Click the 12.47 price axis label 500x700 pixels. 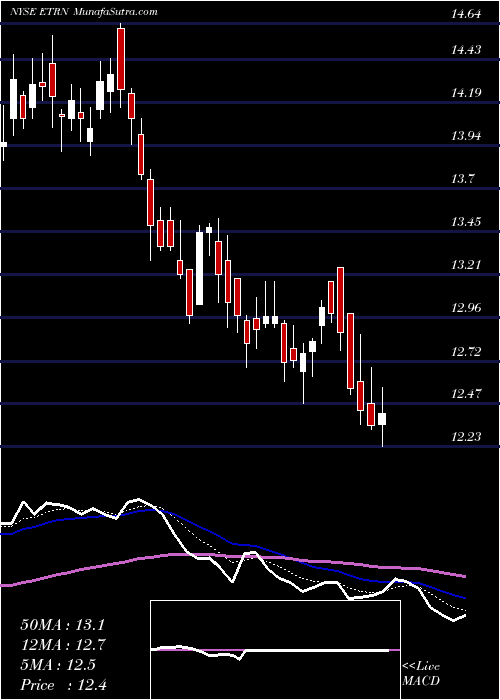(467, 394)
